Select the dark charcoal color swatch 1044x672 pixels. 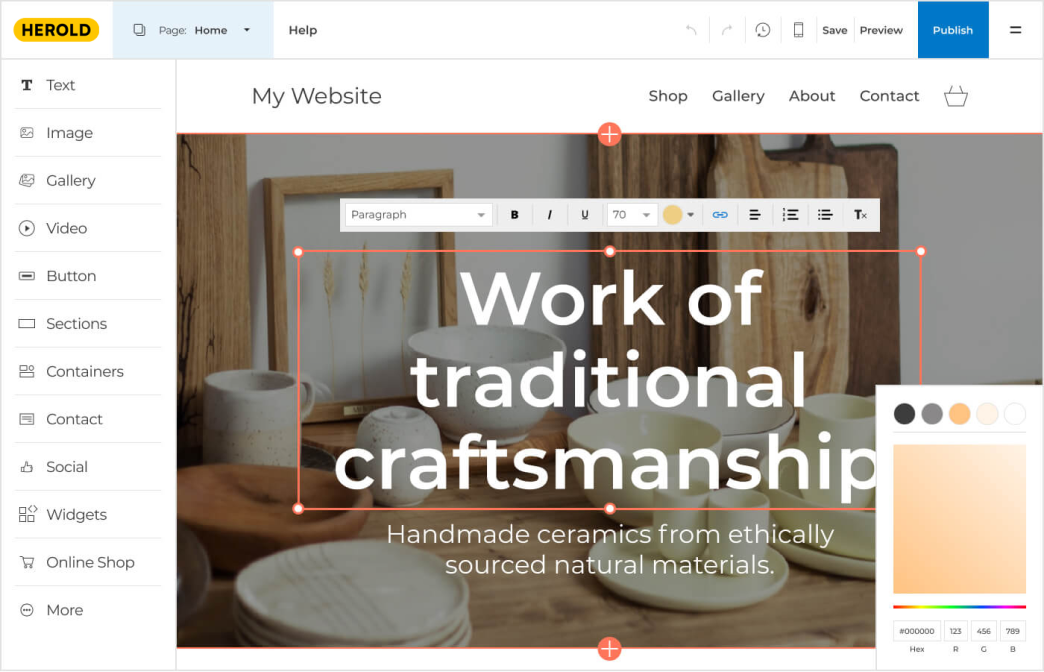tap(904, 414)
